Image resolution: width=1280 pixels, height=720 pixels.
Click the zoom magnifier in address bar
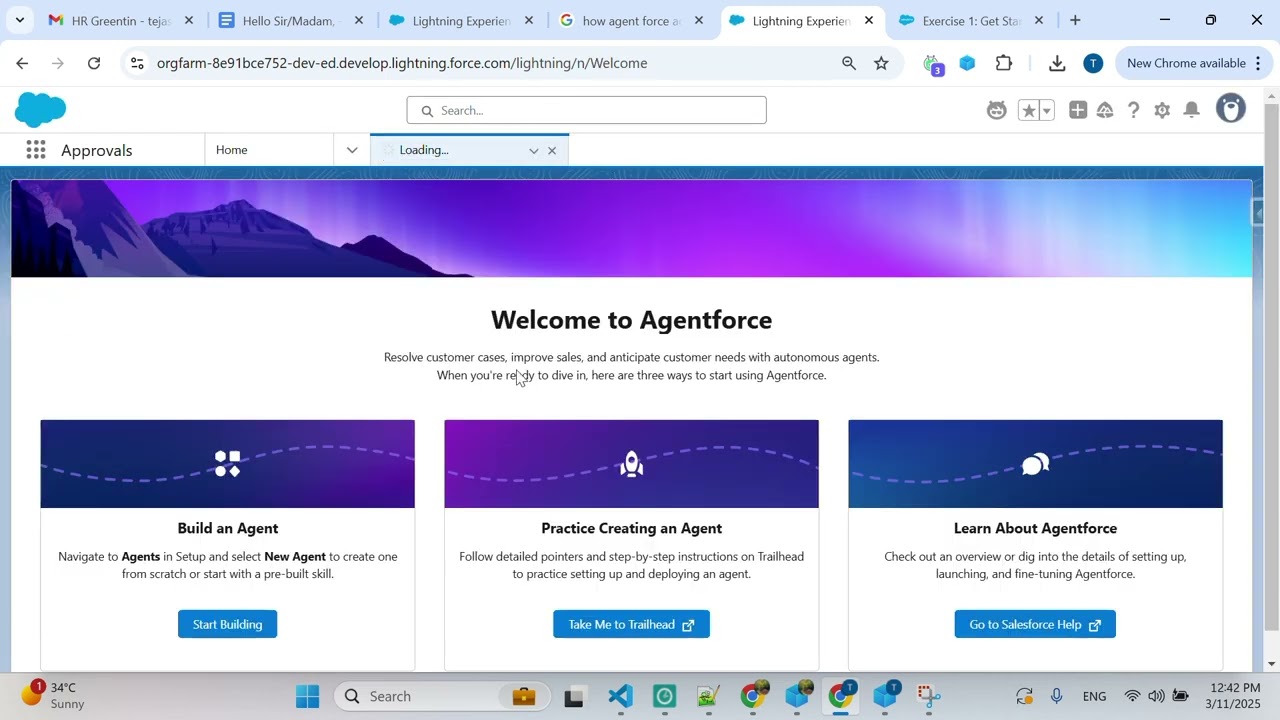pyautogui.click(x=849, y=63)
